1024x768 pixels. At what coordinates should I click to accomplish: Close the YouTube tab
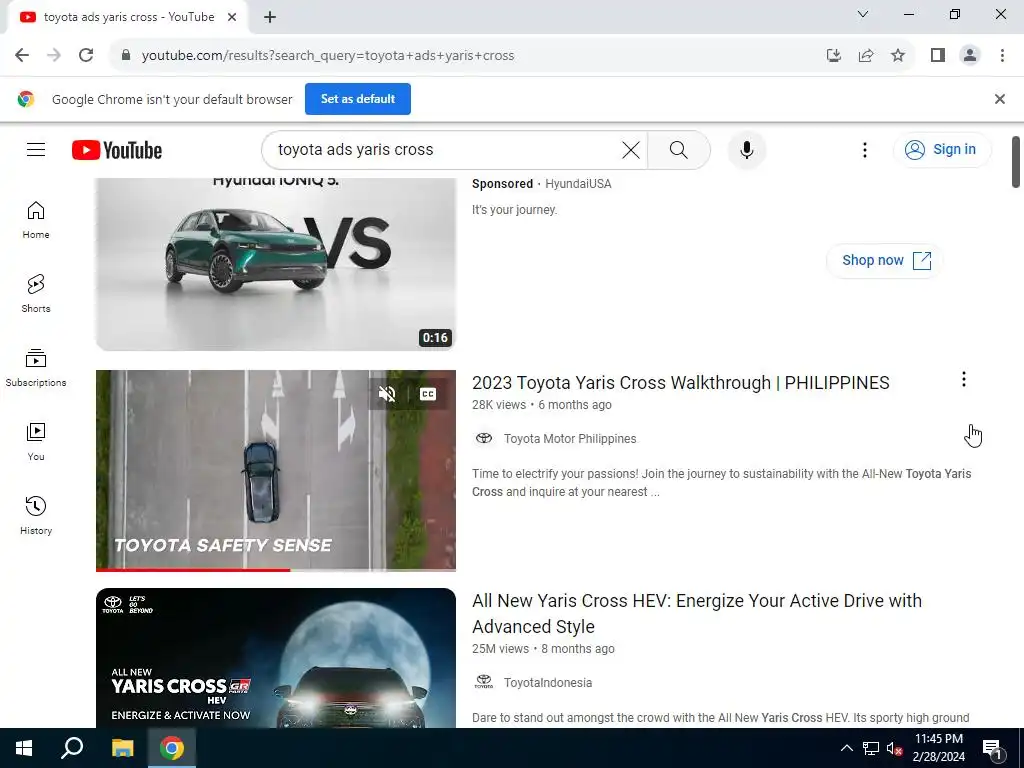pyautogui.click(x=232, y=18)
